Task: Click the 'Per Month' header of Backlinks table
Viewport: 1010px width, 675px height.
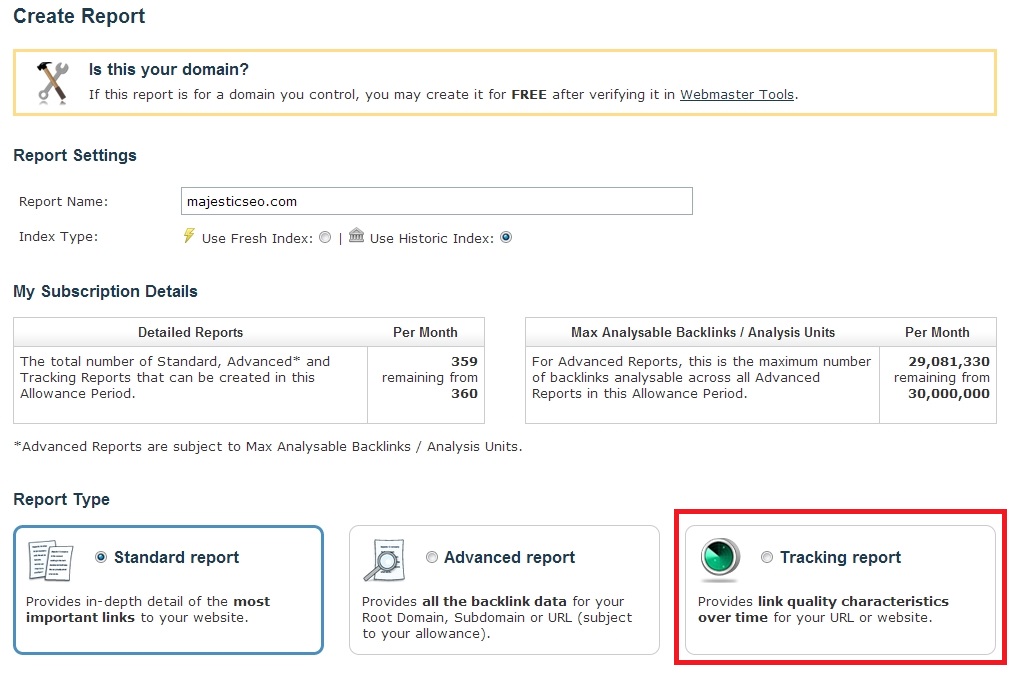Action: [937, 332]
